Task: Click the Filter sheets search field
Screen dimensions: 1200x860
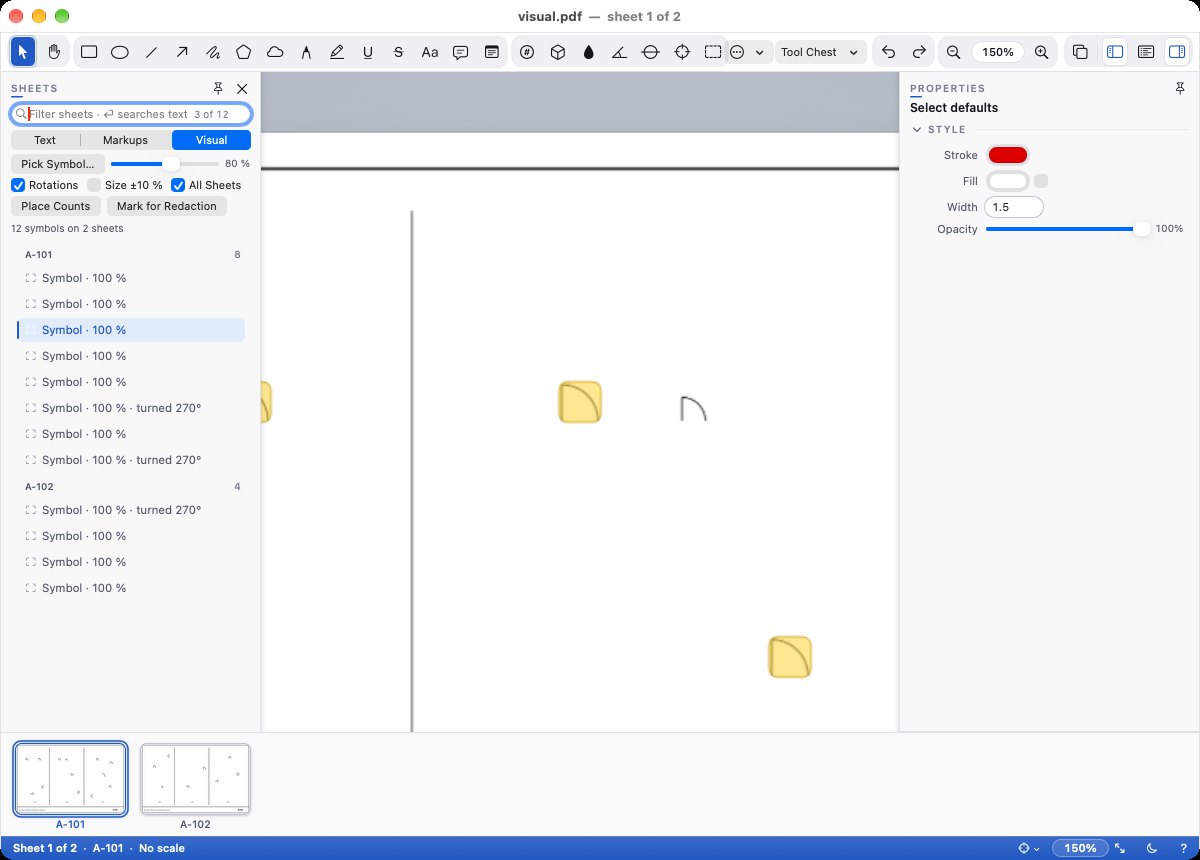Action: coord(131,114)
